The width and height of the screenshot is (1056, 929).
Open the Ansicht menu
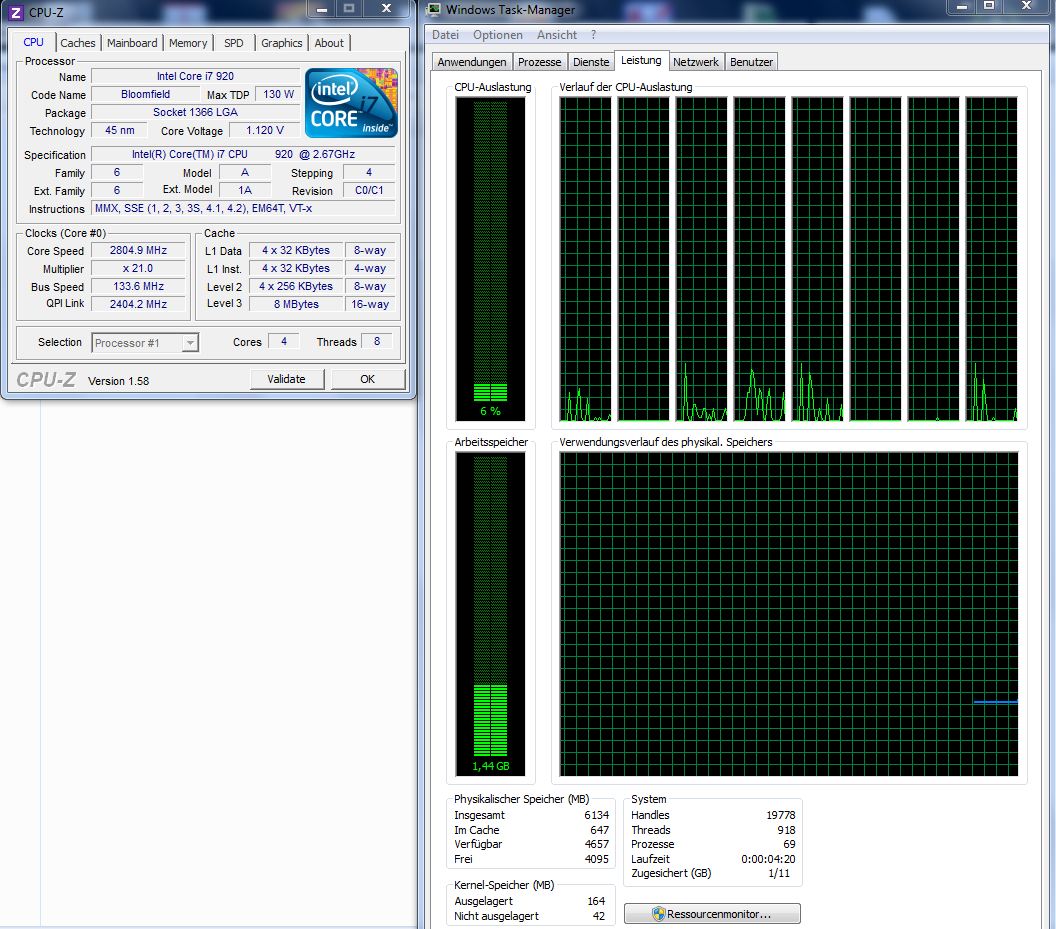(x=557, y=35)
